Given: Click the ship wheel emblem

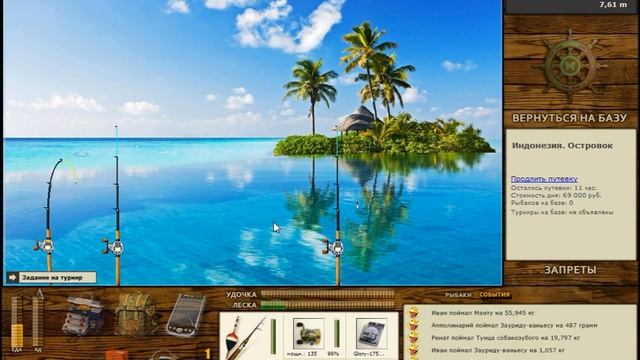Looking at the screenshot, I should [x=571, y=67].
